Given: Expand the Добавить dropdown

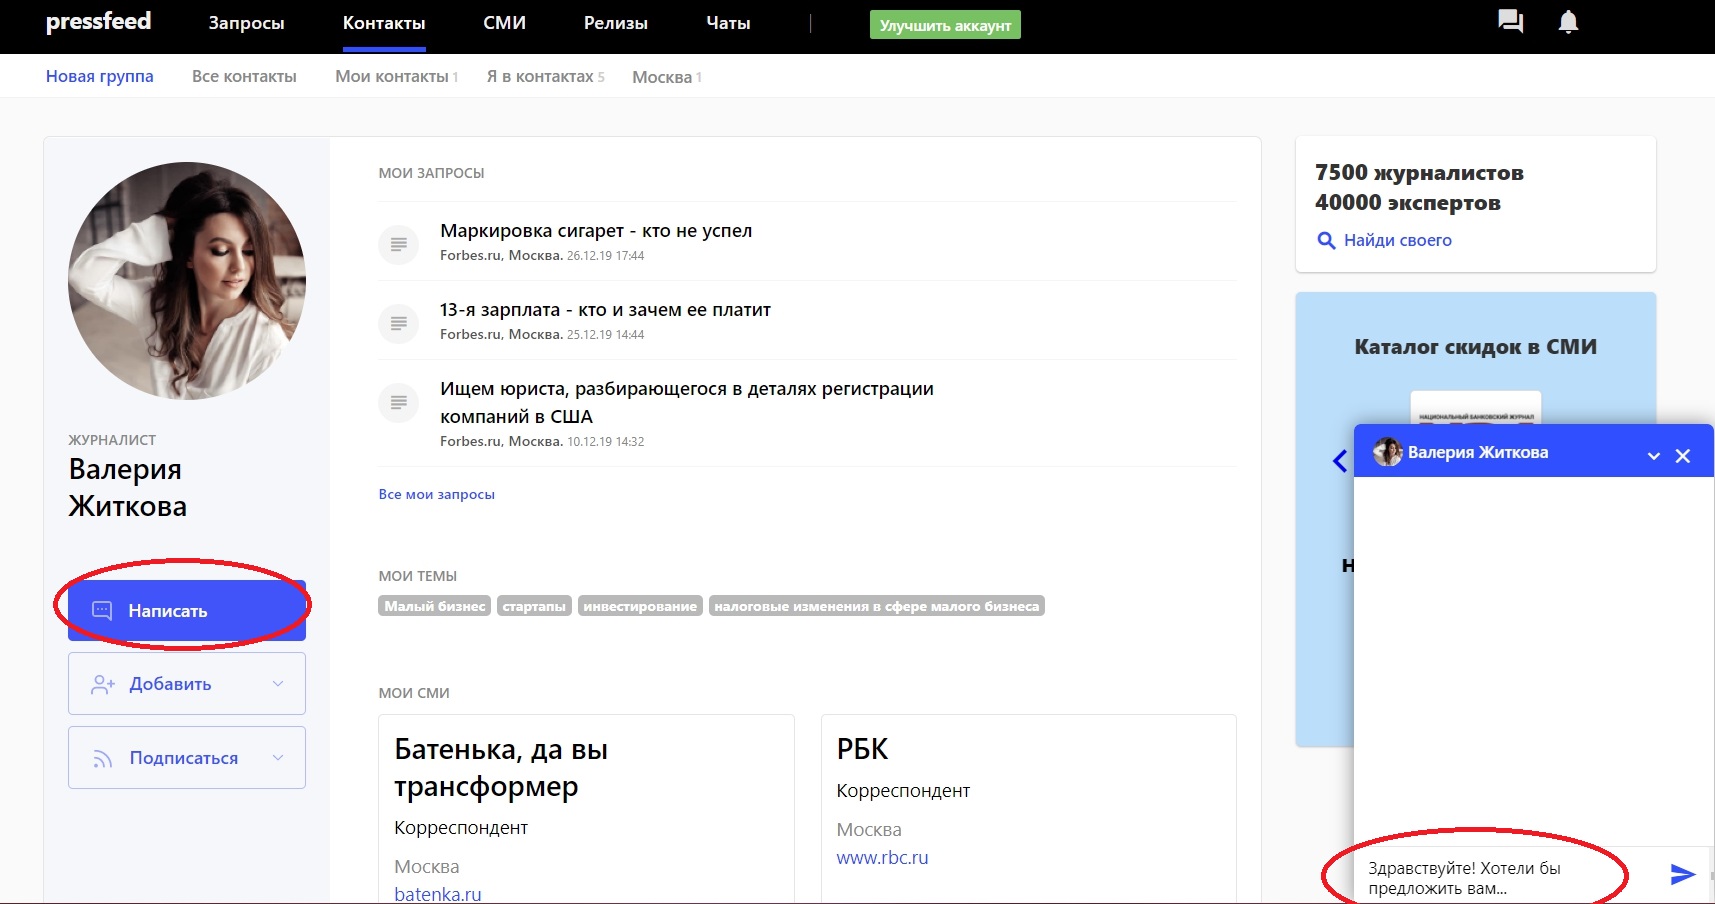Looking at the screenshot, I should click(278, 684).
